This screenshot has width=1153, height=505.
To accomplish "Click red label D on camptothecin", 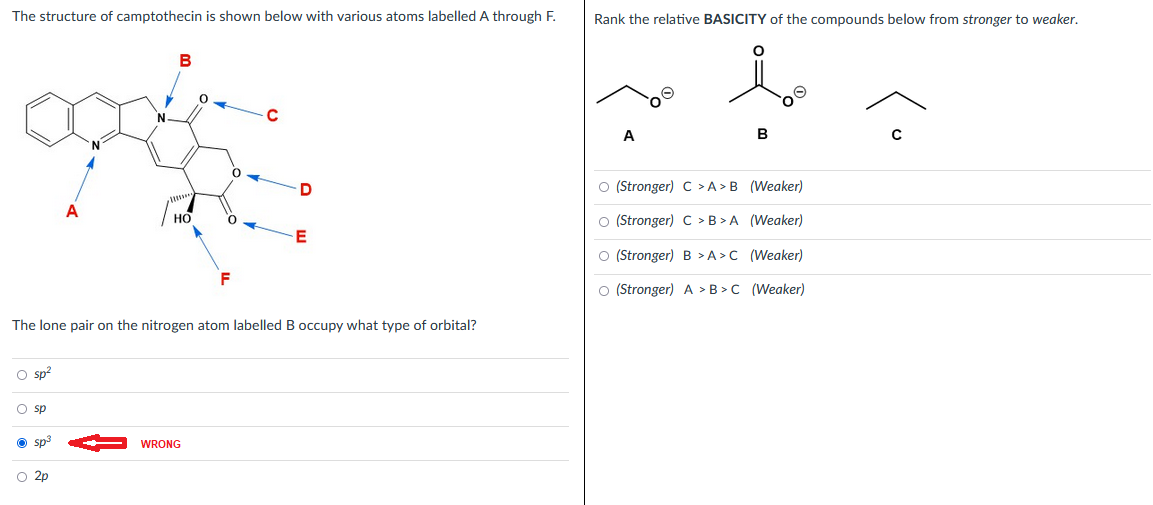I will (305, 190).
